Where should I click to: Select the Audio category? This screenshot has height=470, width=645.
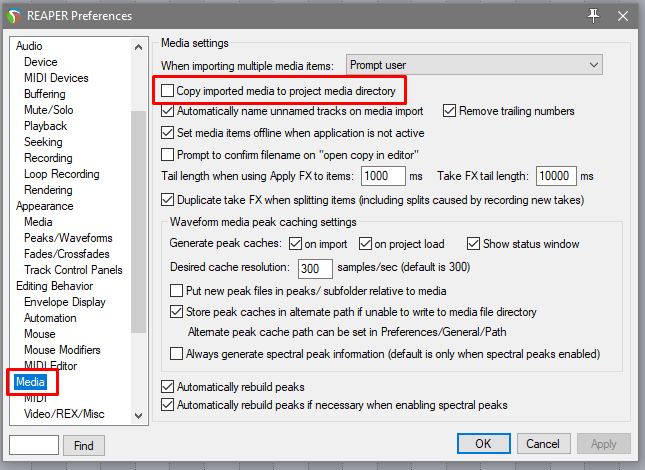pyautogui.click(x=29, y=46)
